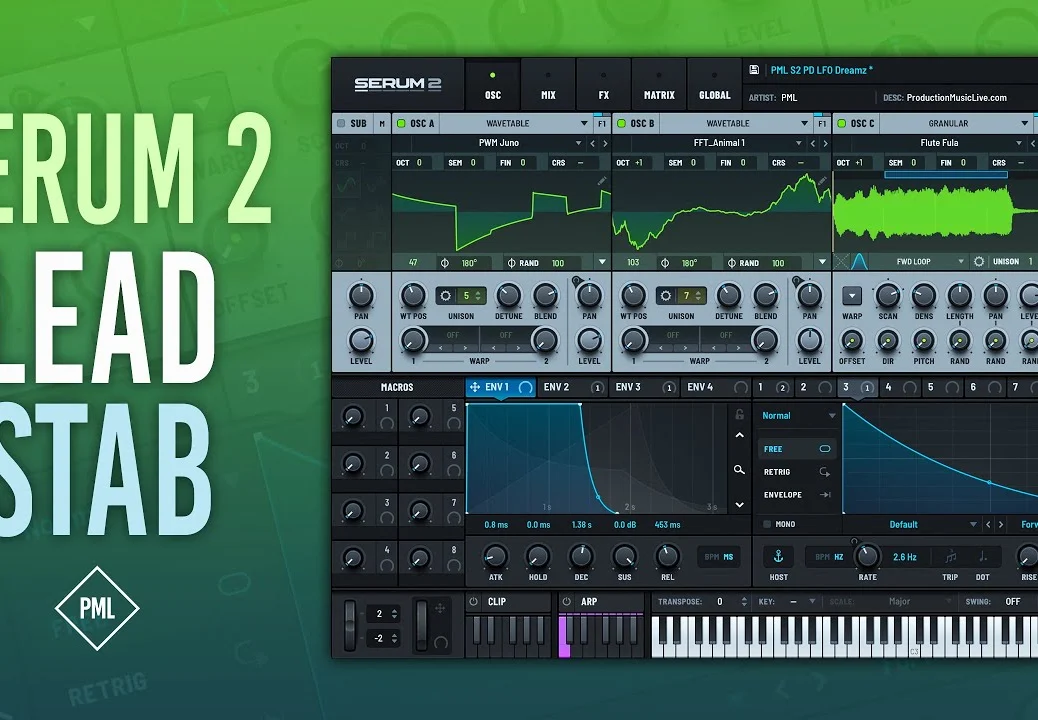Screen dimensions: 1038x720
Task: Click the SUB M button
Action: tap(382, 123)
